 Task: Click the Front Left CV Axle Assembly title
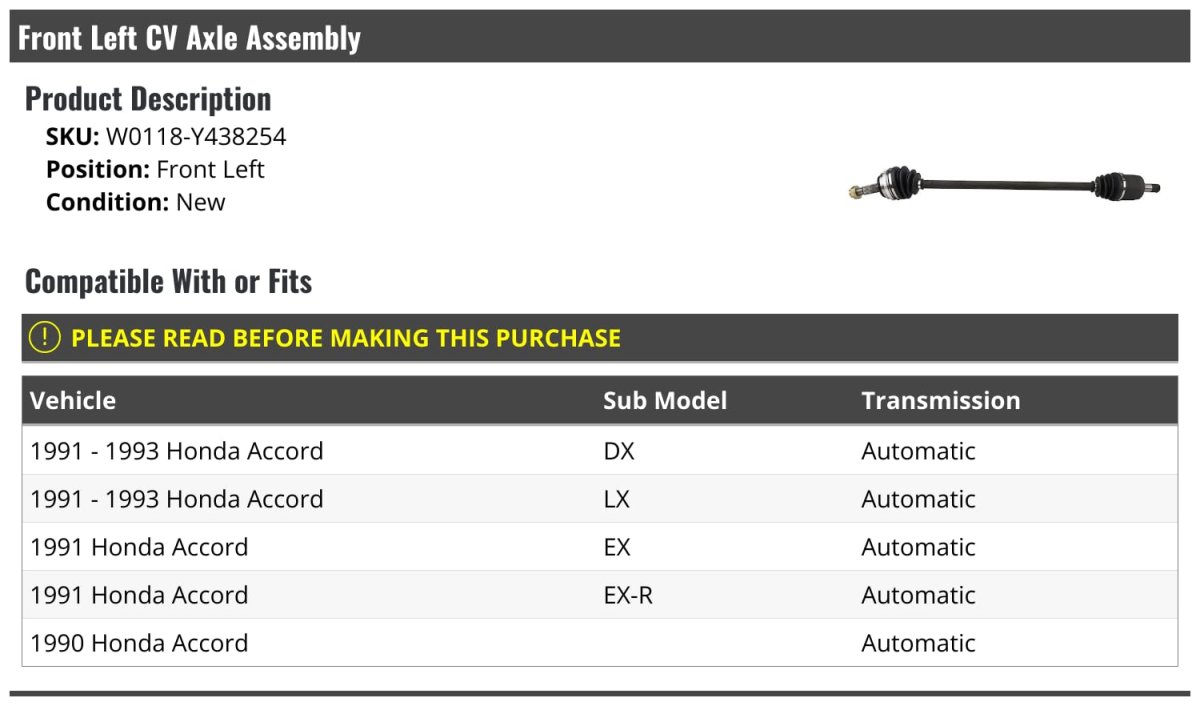(189, 38)
